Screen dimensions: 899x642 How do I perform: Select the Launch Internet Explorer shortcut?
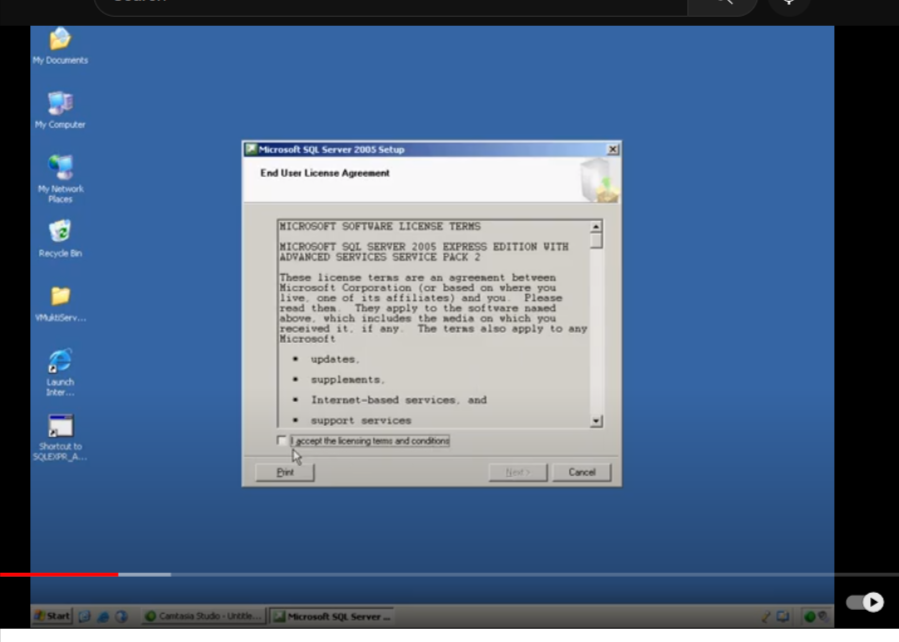60,372
